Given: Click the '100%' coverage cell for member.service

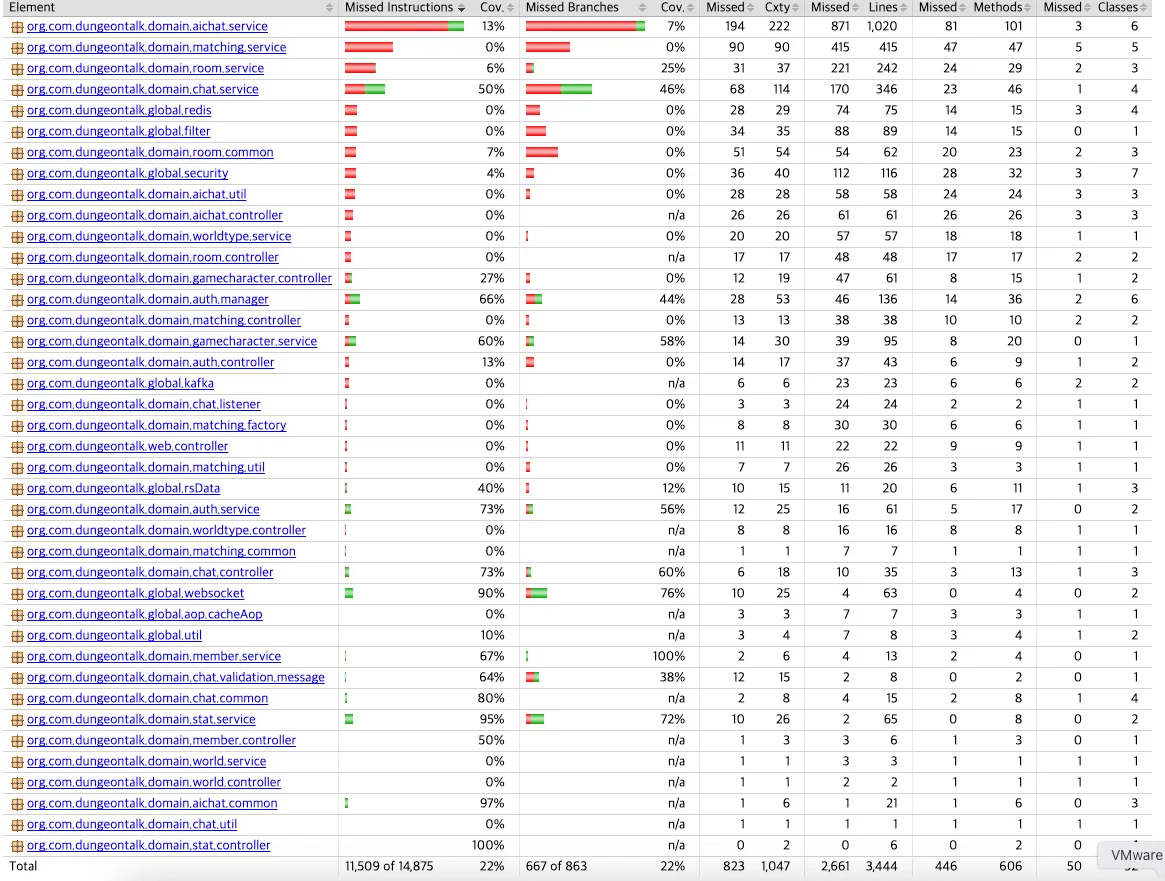Looking at the screenshot, I should pyautogui.click(x=669, y=657).
